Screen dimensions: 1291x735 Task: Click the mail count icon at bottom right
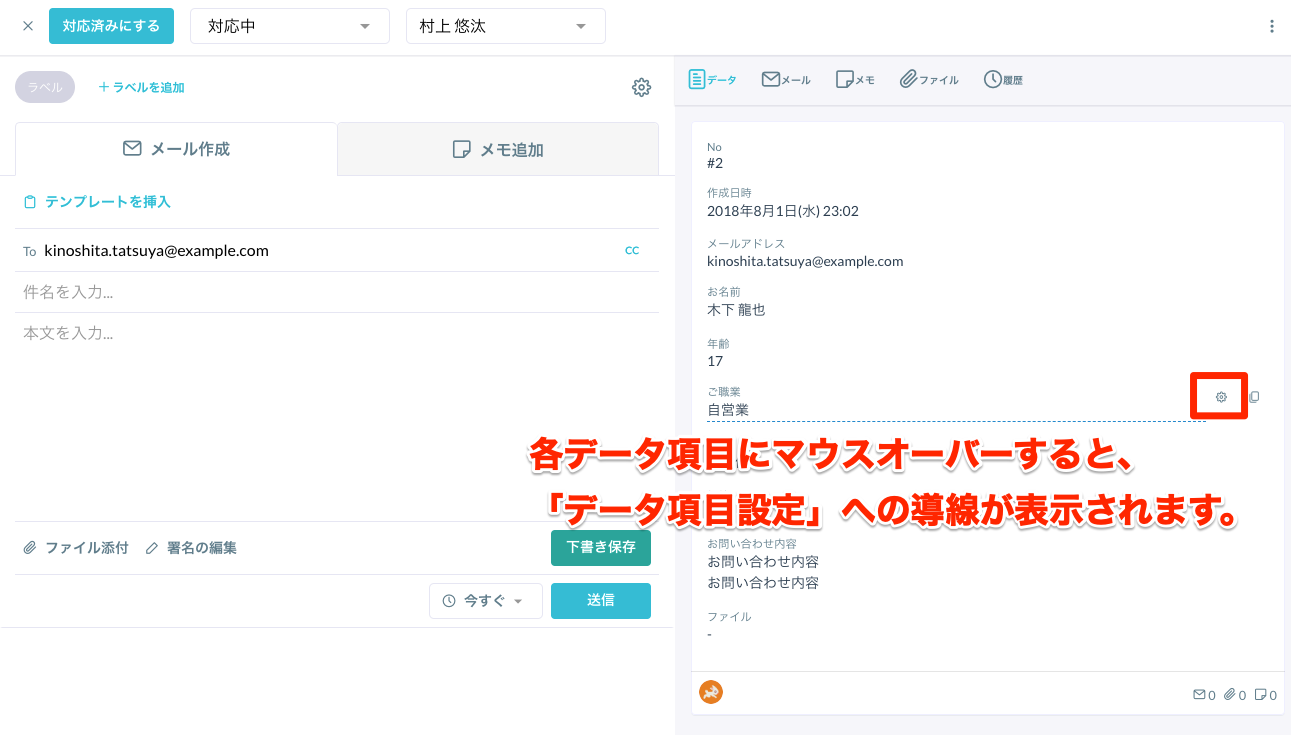1204,694
